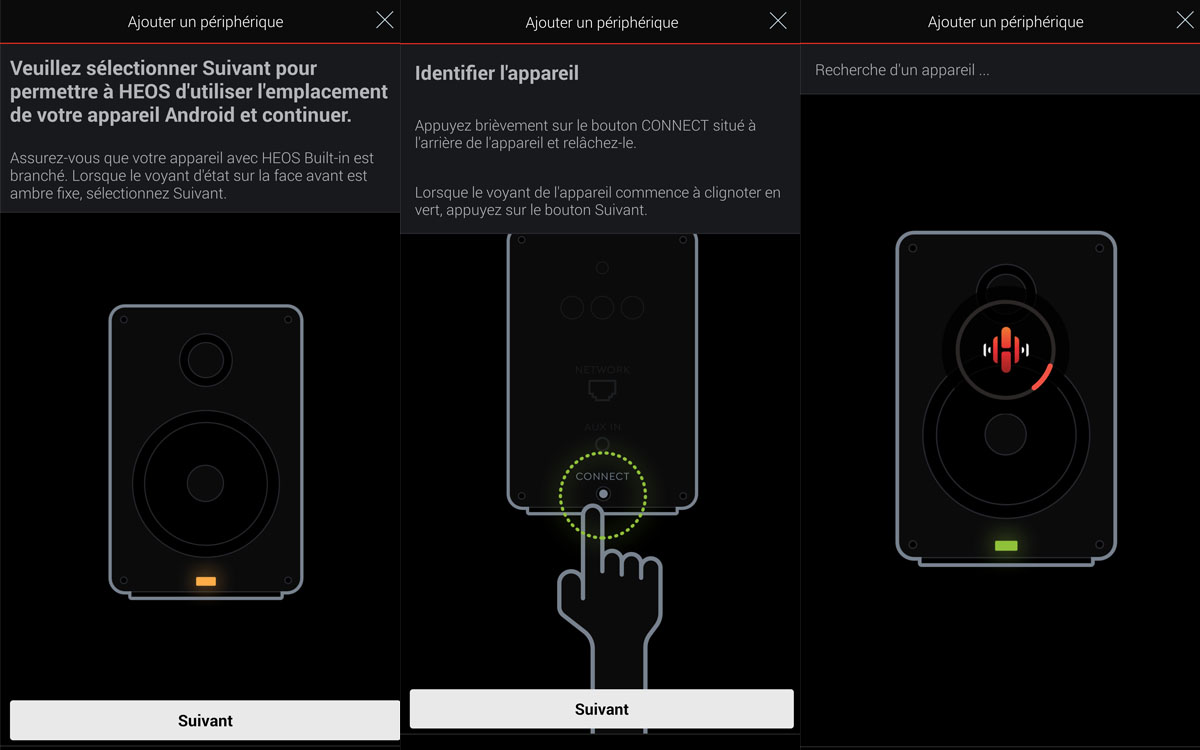Tap the green status light on speaker
Screen dimensions: 1200x750
tap(1006, 546)
